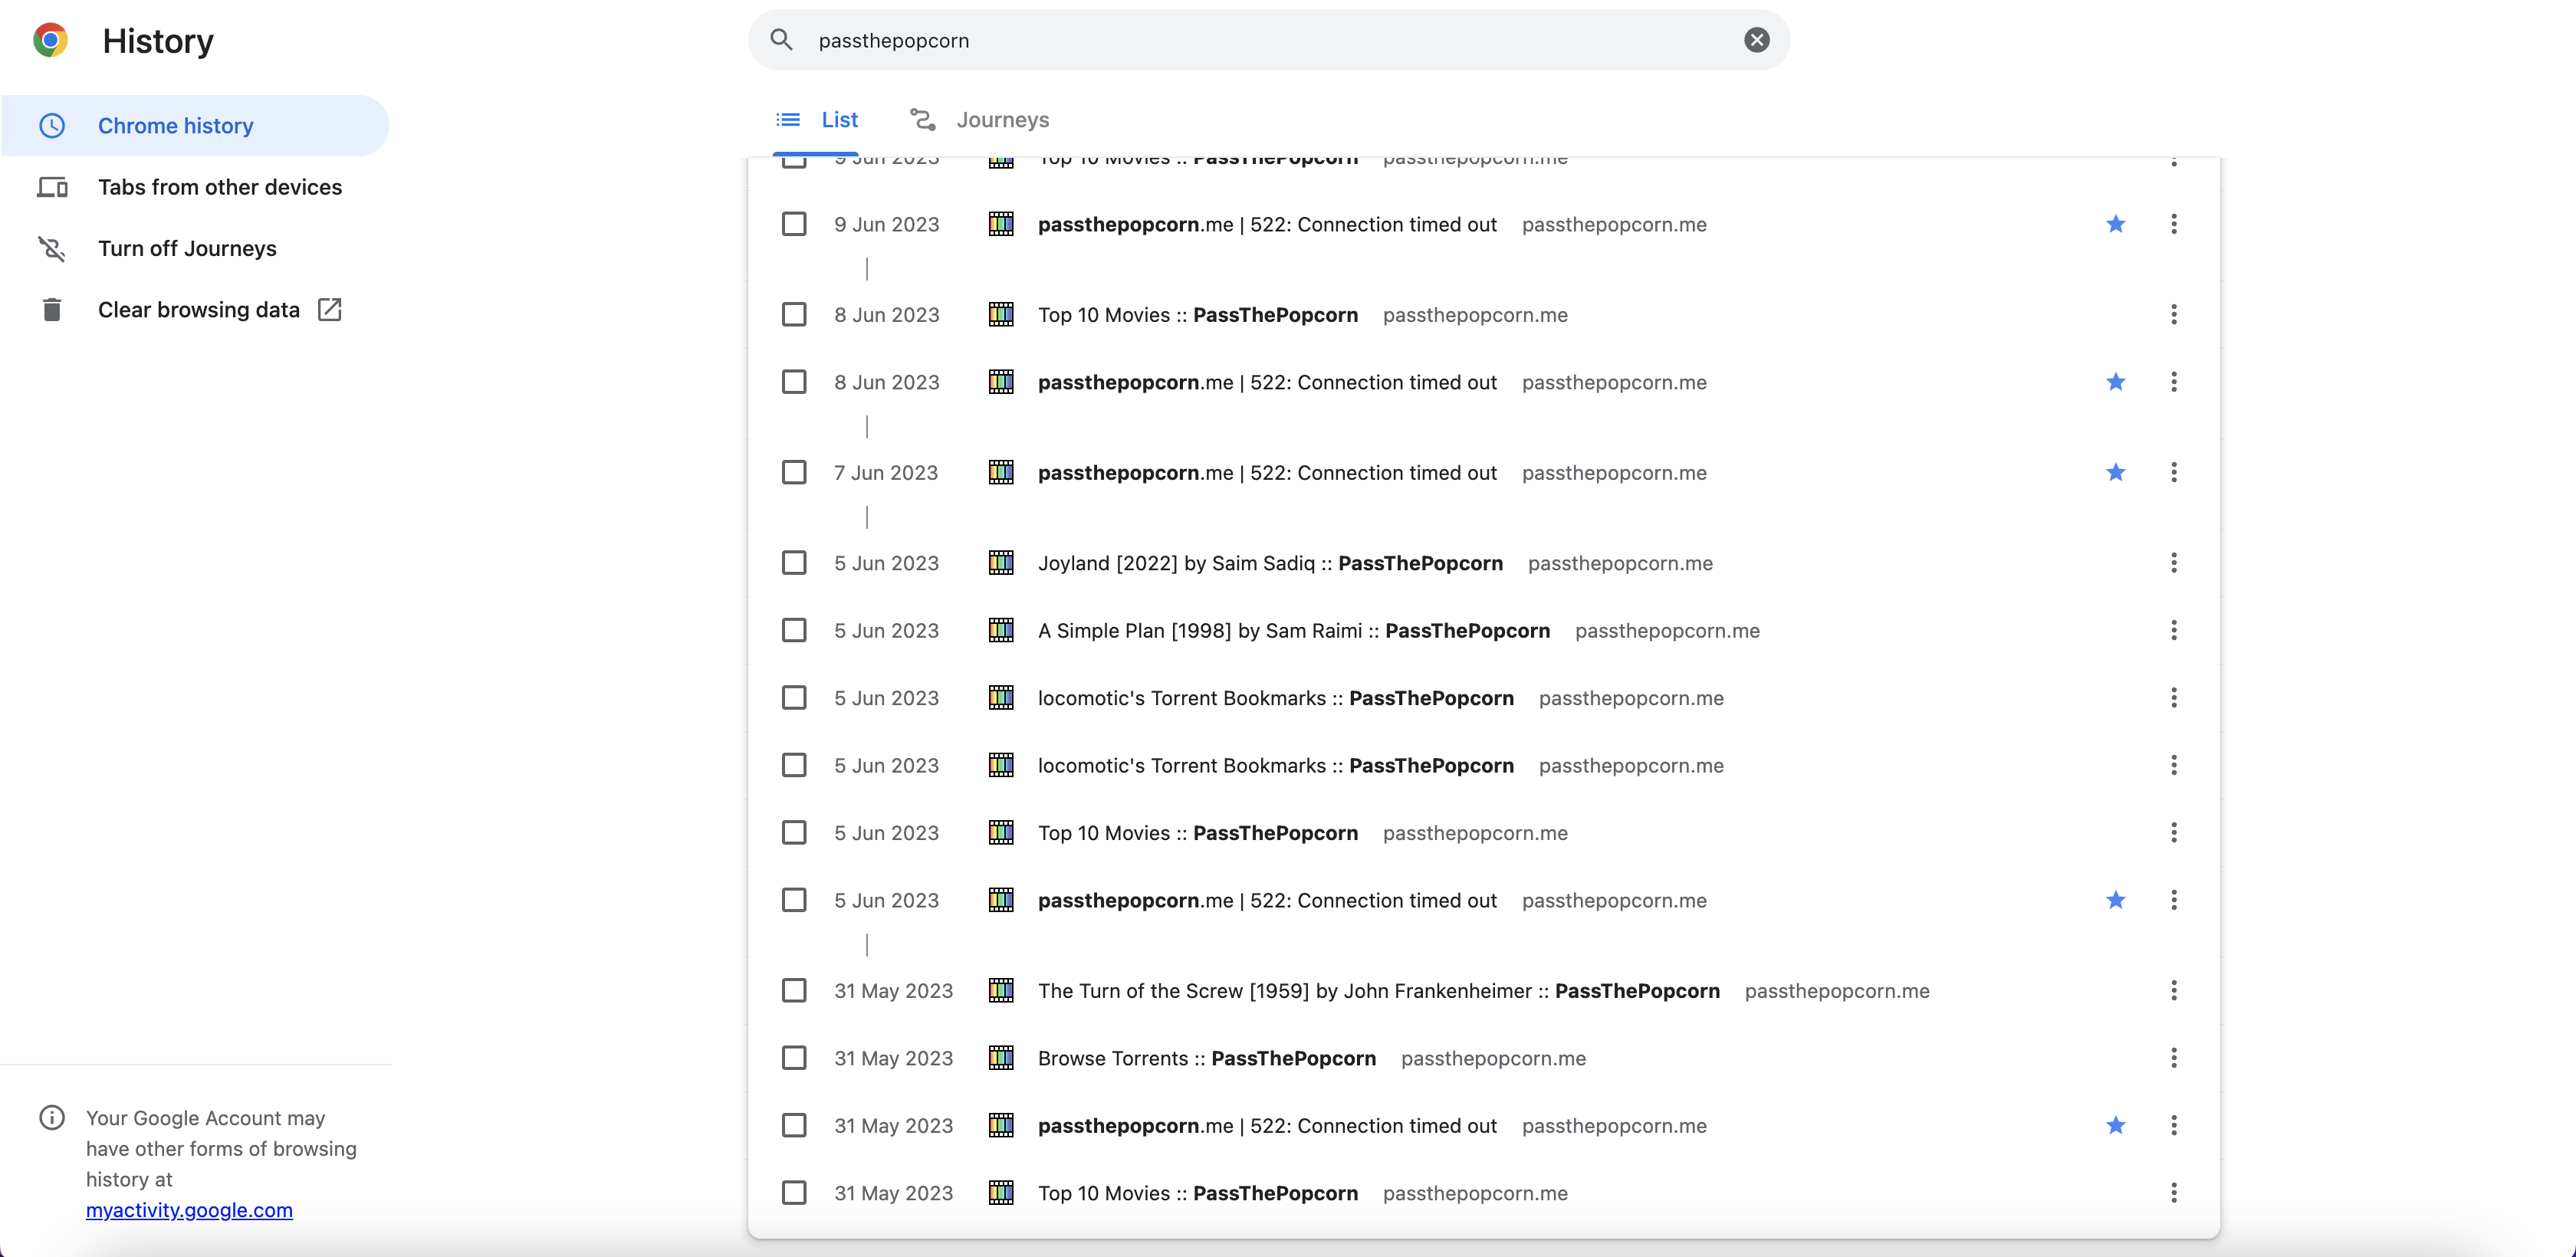
Task: Open the myactivity.google.com link
Action: point(189,1210)
